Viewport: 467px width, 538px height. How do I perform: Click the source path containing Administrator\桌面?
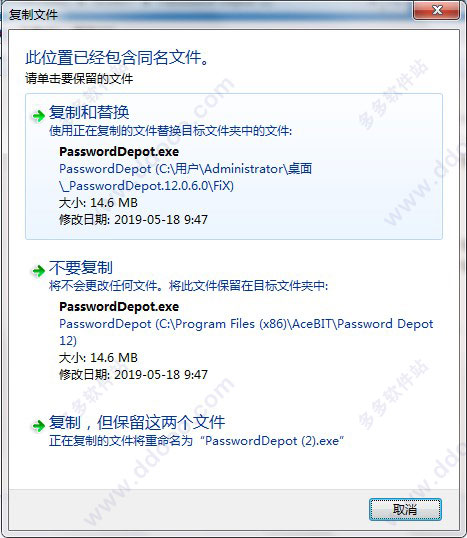click(186, 177)
